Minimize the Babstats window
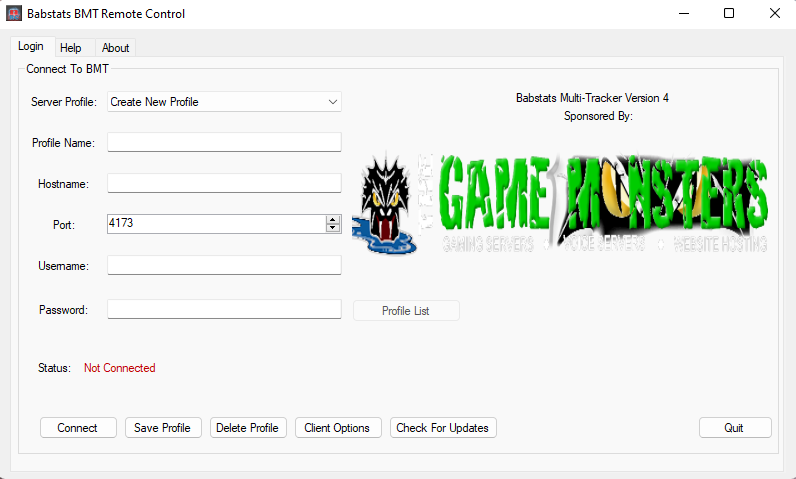The image size is (796, 479). point(684,13)
